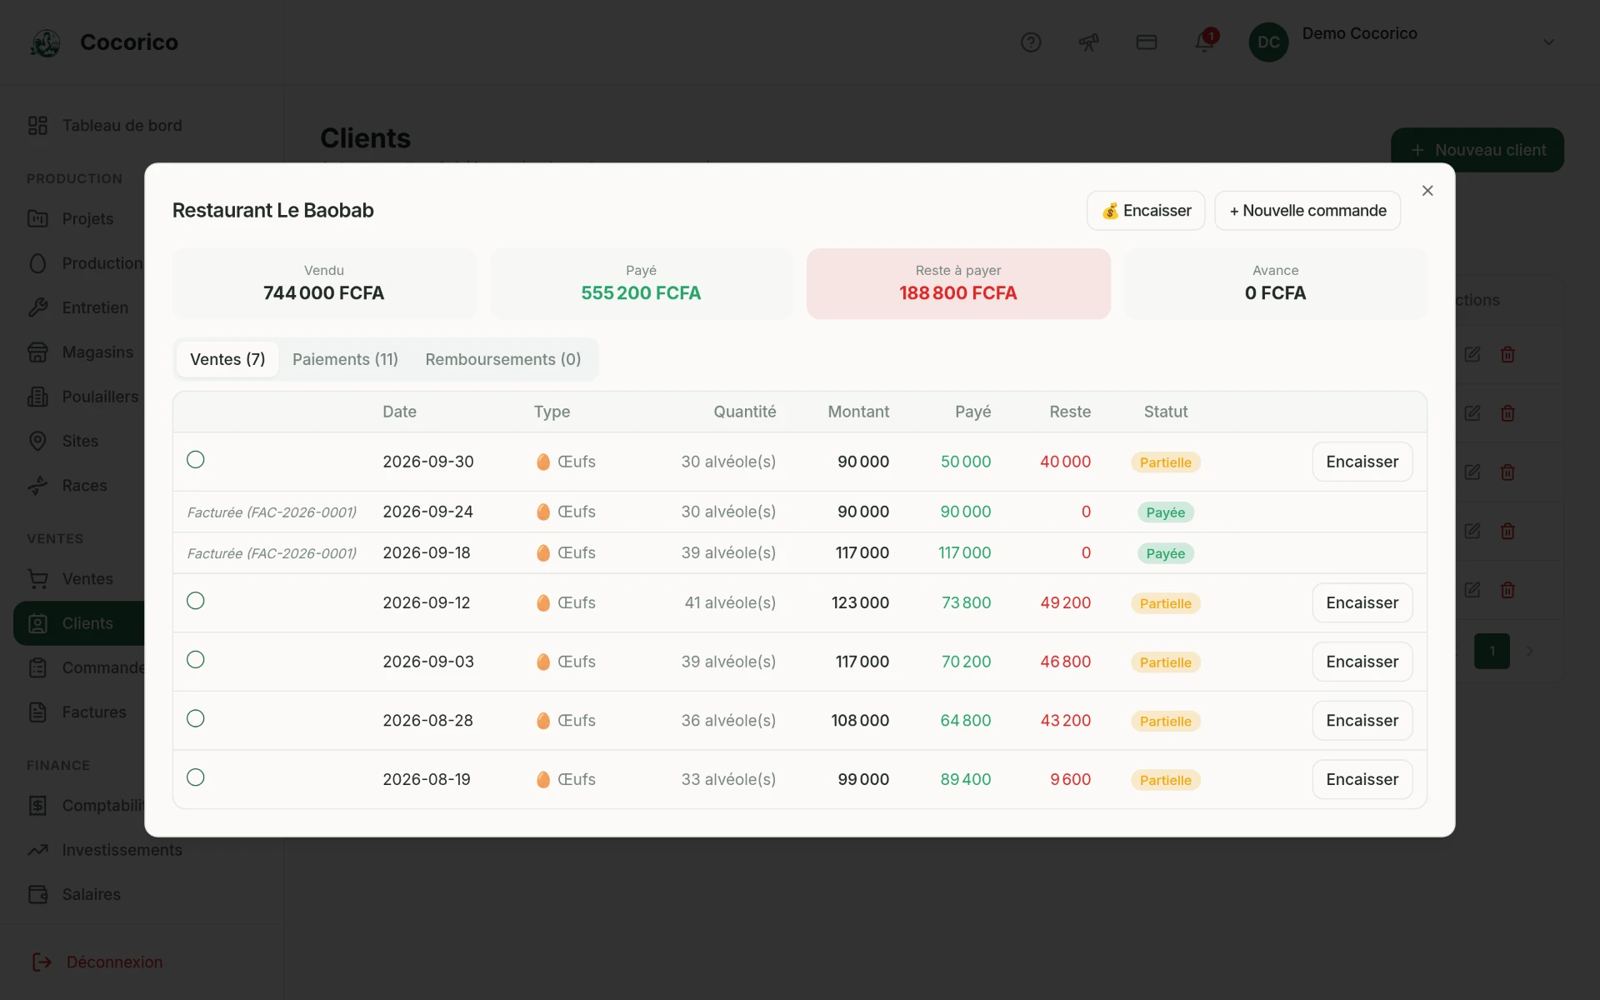Image resolution: width=1600 pixels, height=1000 pixels.
Task: Click the Production egg sidebar icon
Action: click(x=38, y=263)
